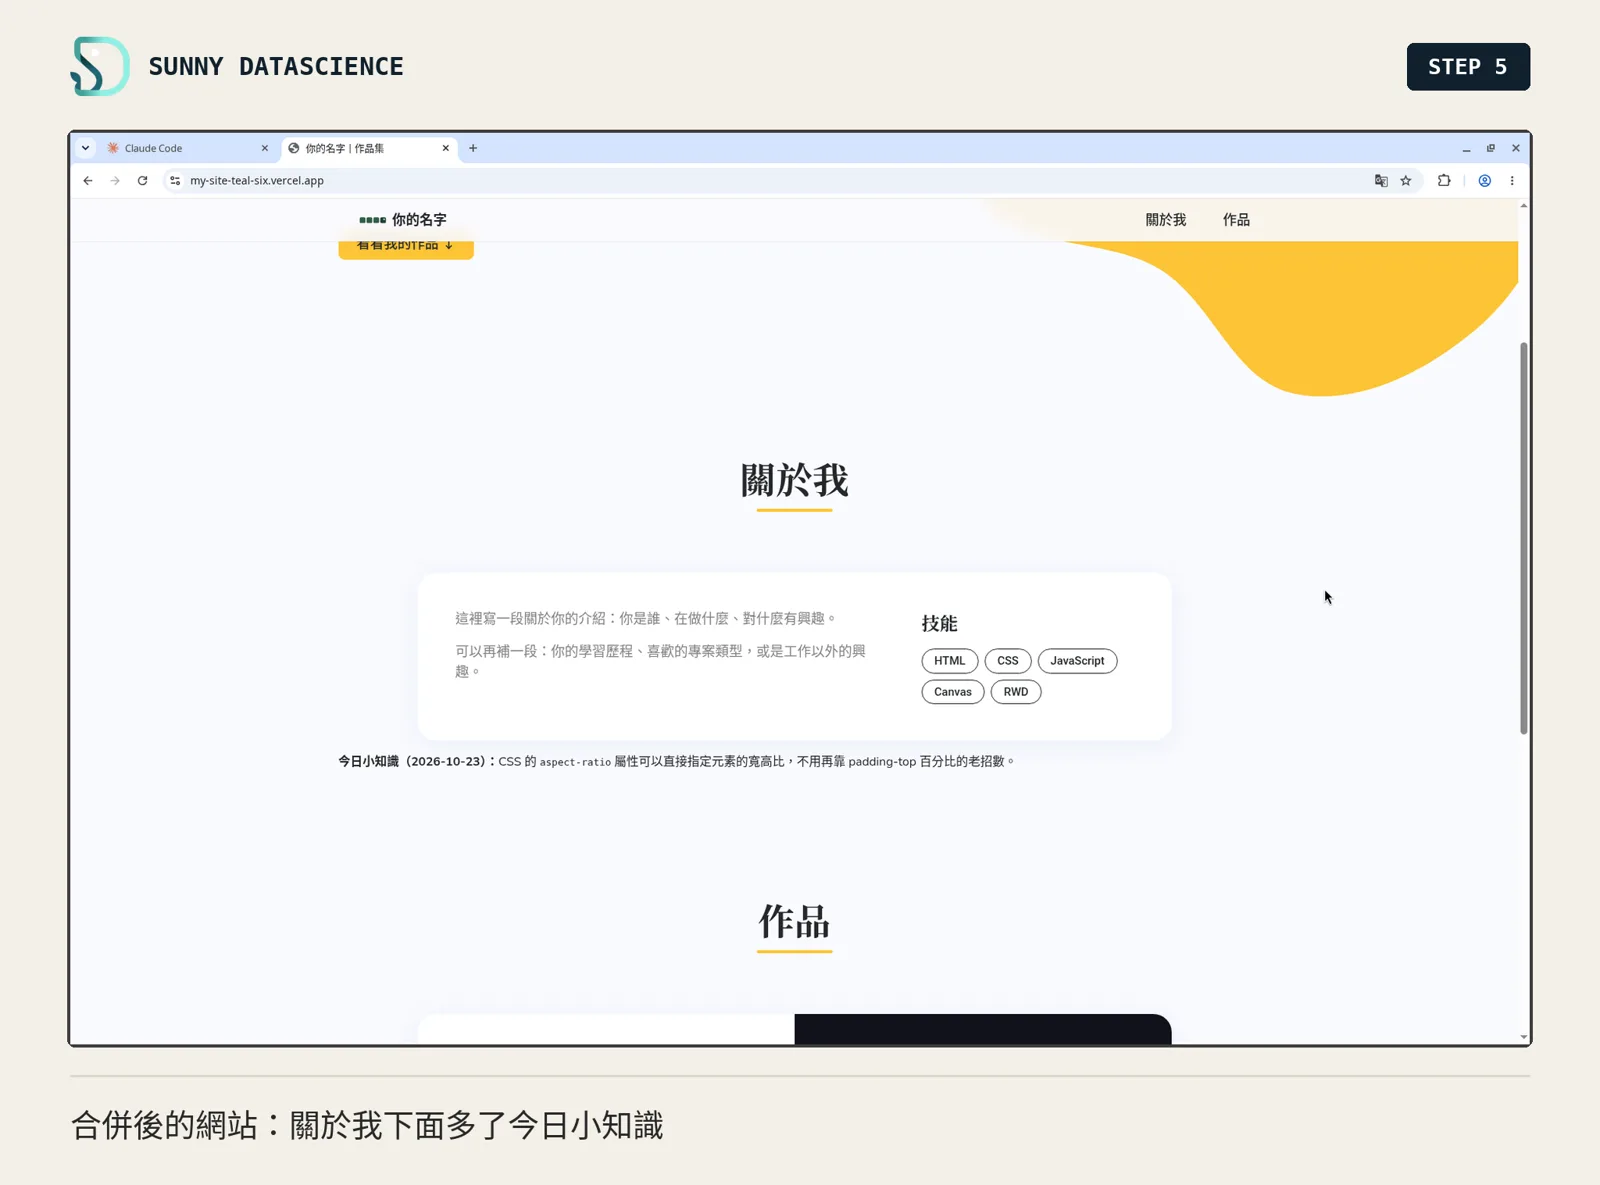The height and width of the screenshot is (1185, 1600).
Task: Click the 關於我 section heading
Action: point(795,481)
